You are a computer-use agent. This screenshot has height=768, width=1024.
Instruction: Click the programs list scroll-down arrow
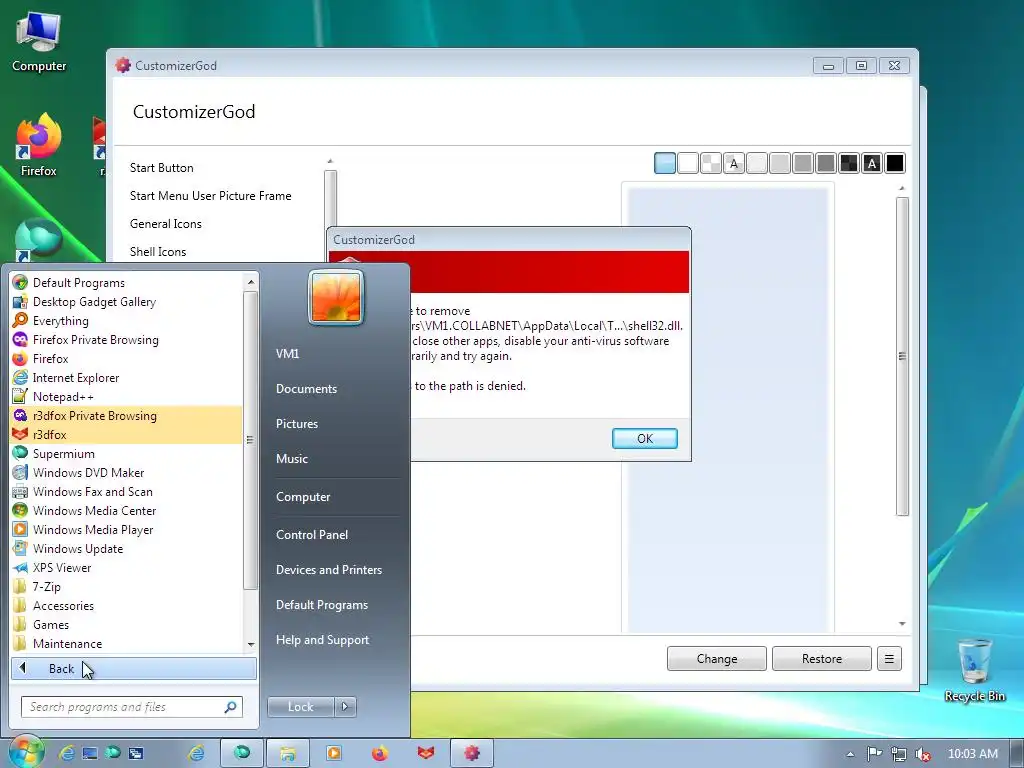click(251, 645)
